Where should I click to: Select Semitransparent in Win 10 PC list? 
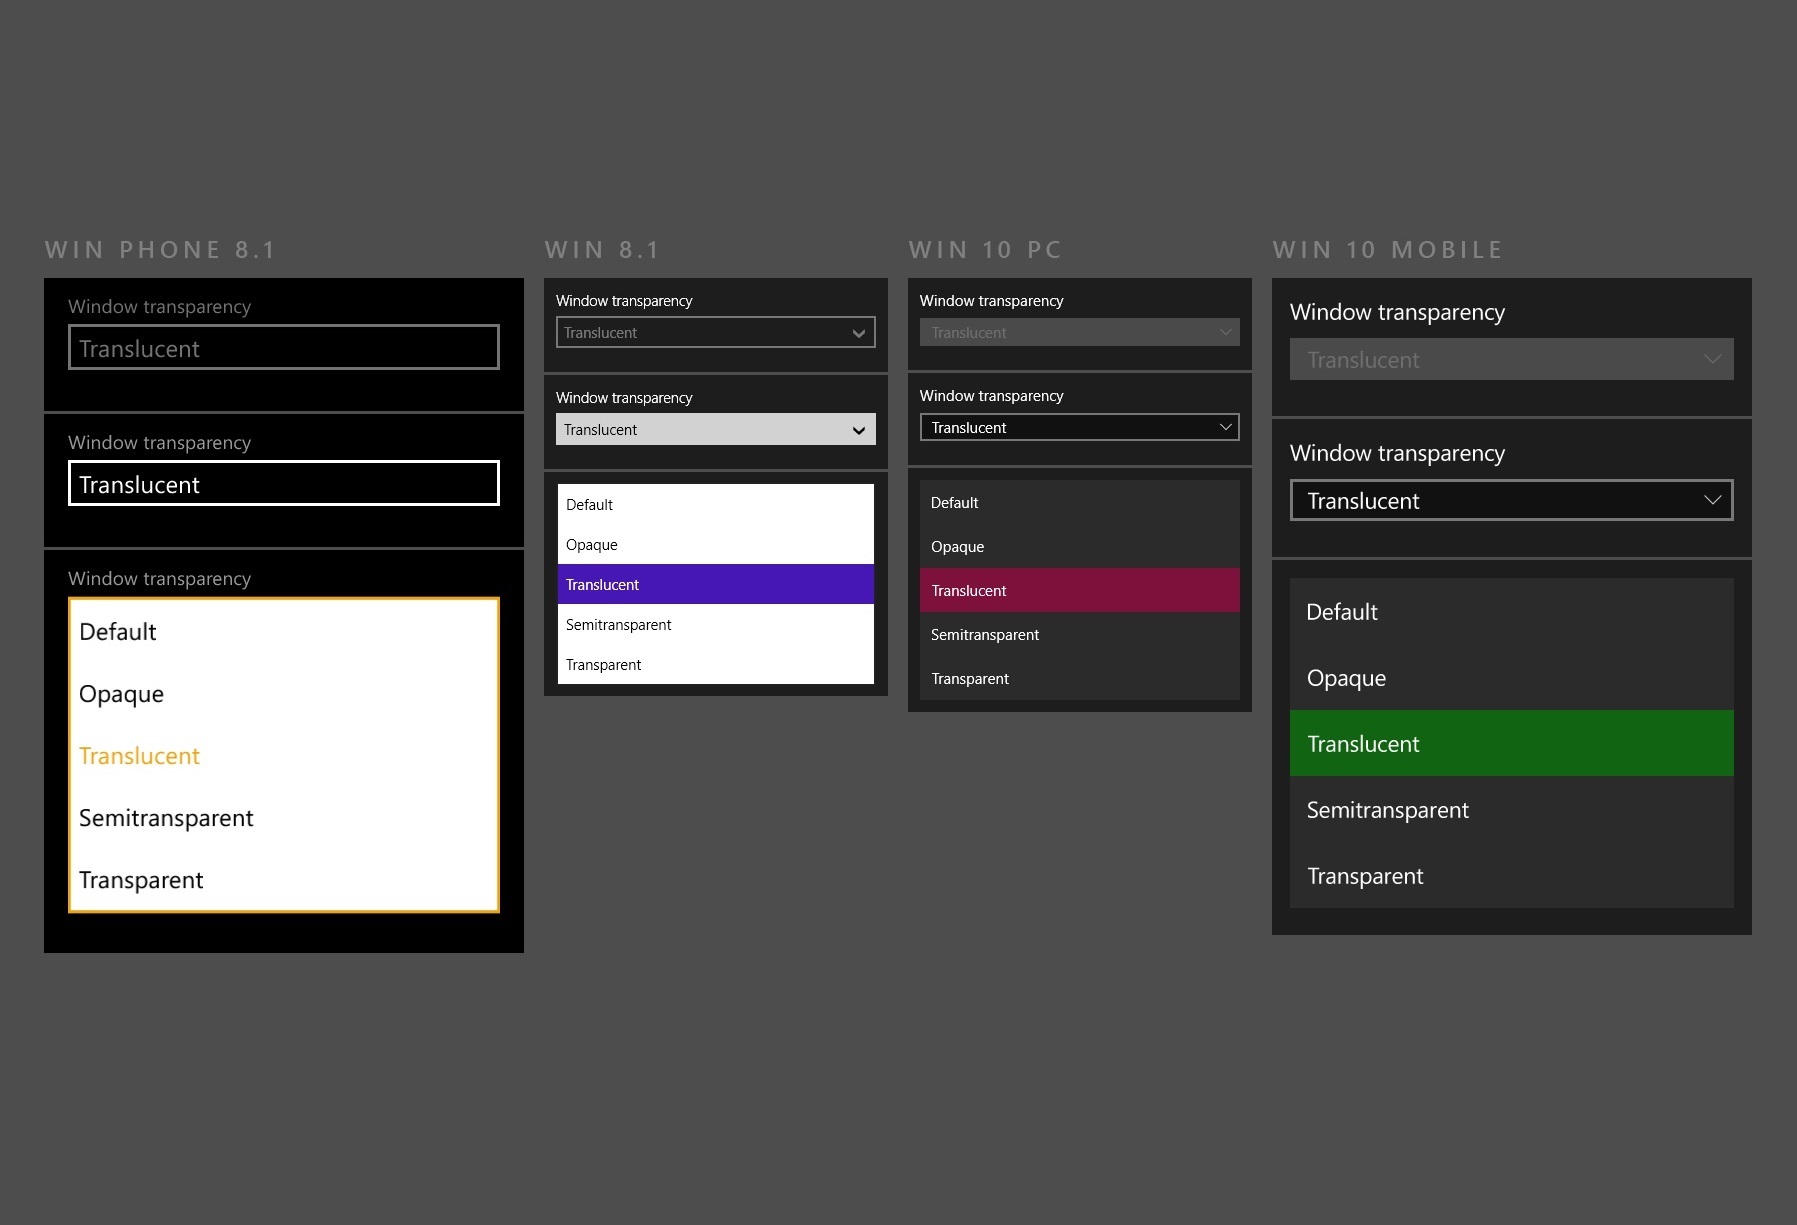tap(1080, 635)
